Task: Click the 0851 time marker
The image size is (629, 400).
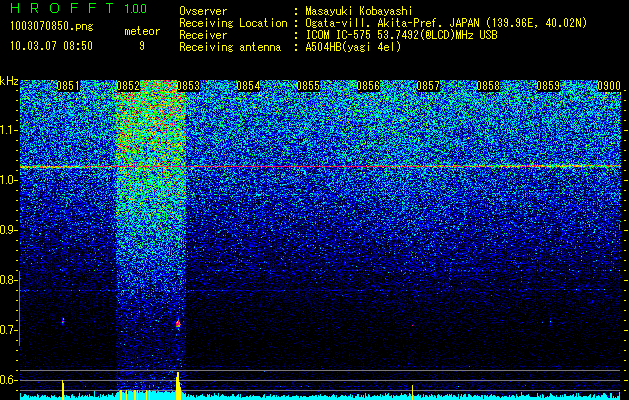Action: point(68,86)
